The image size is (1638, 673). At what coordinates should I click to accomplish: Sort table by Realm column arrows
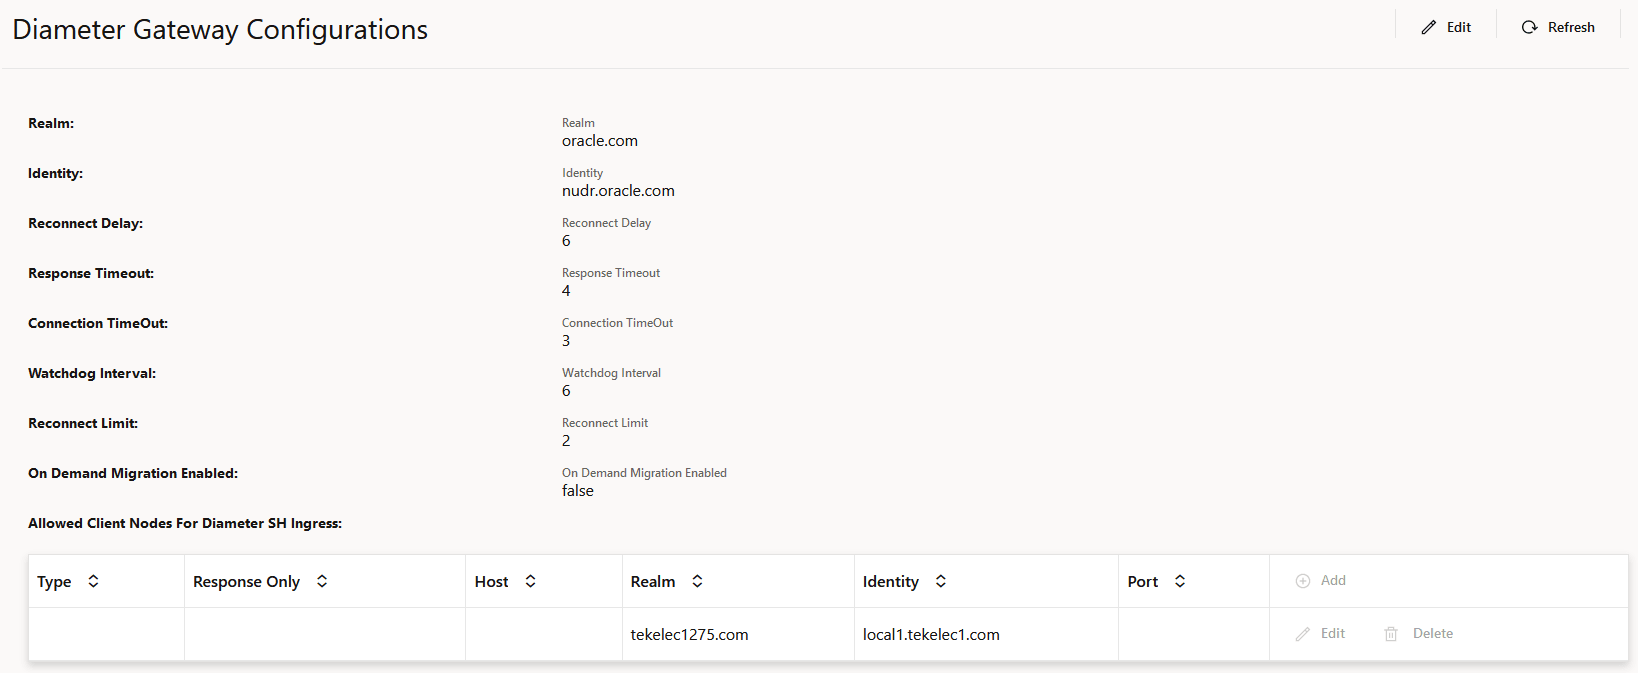pyautogui.click(x=698, y=581)
